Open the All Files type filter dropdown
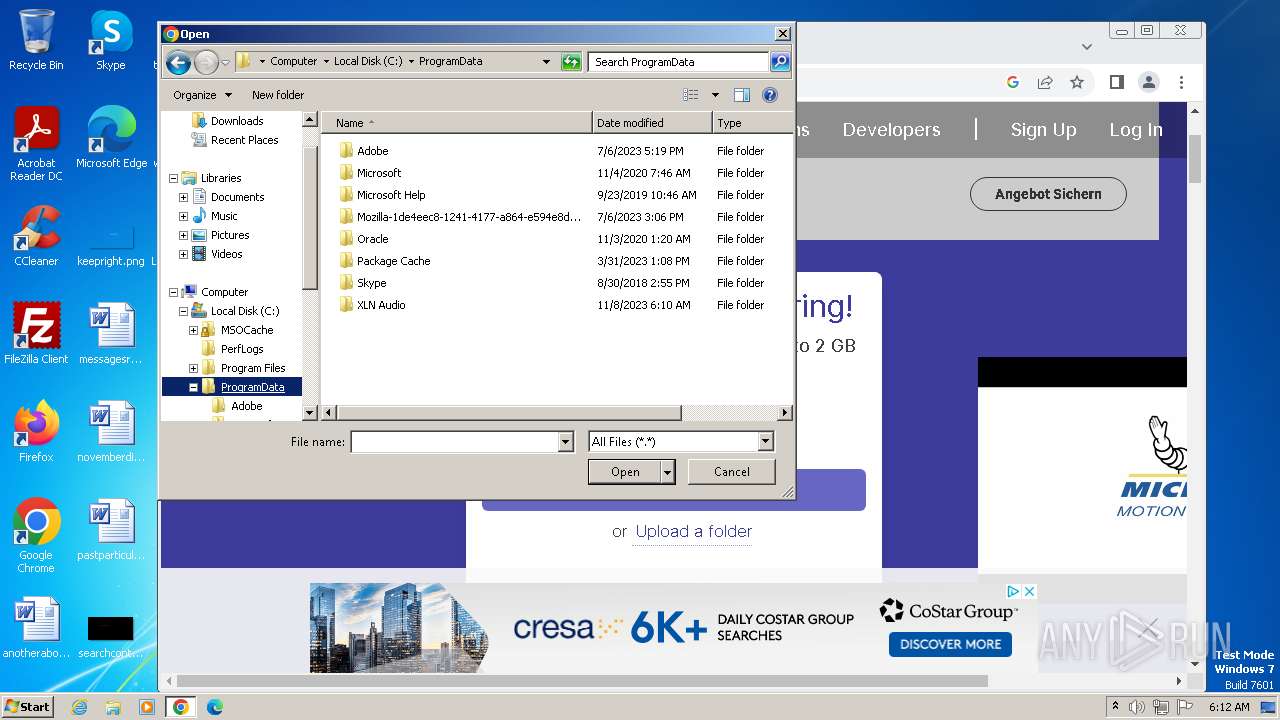1280x720 pixels. tap(765, 441)
